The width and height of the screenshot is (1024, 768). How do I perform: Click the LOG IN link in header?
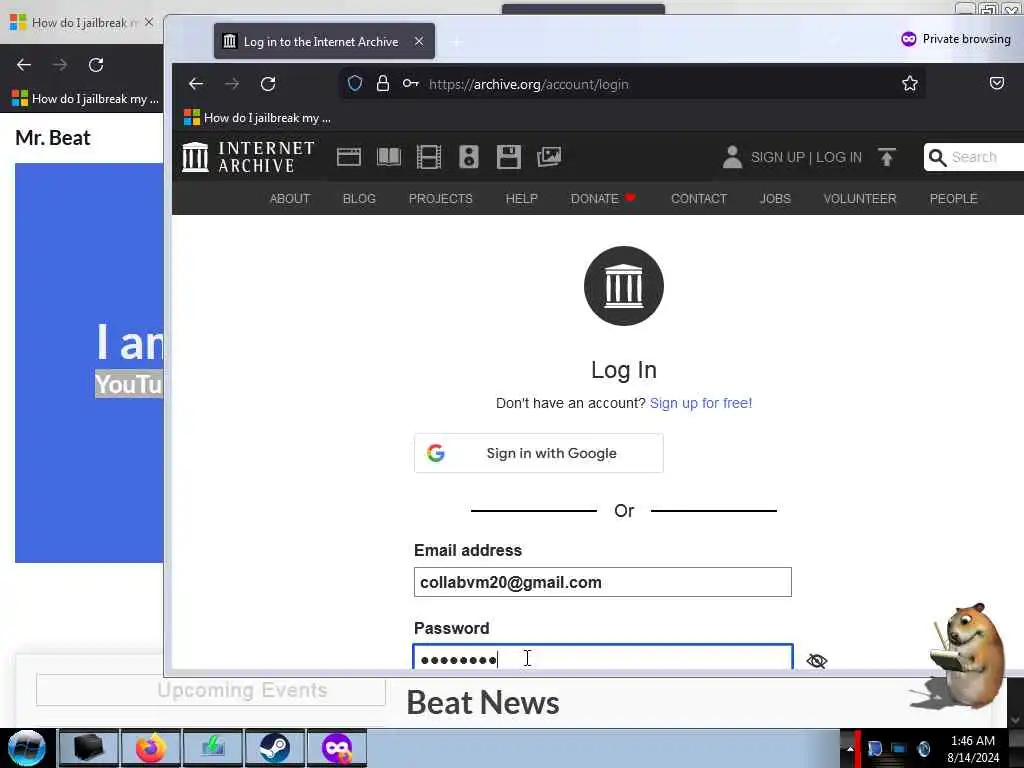tap(839, 157)
